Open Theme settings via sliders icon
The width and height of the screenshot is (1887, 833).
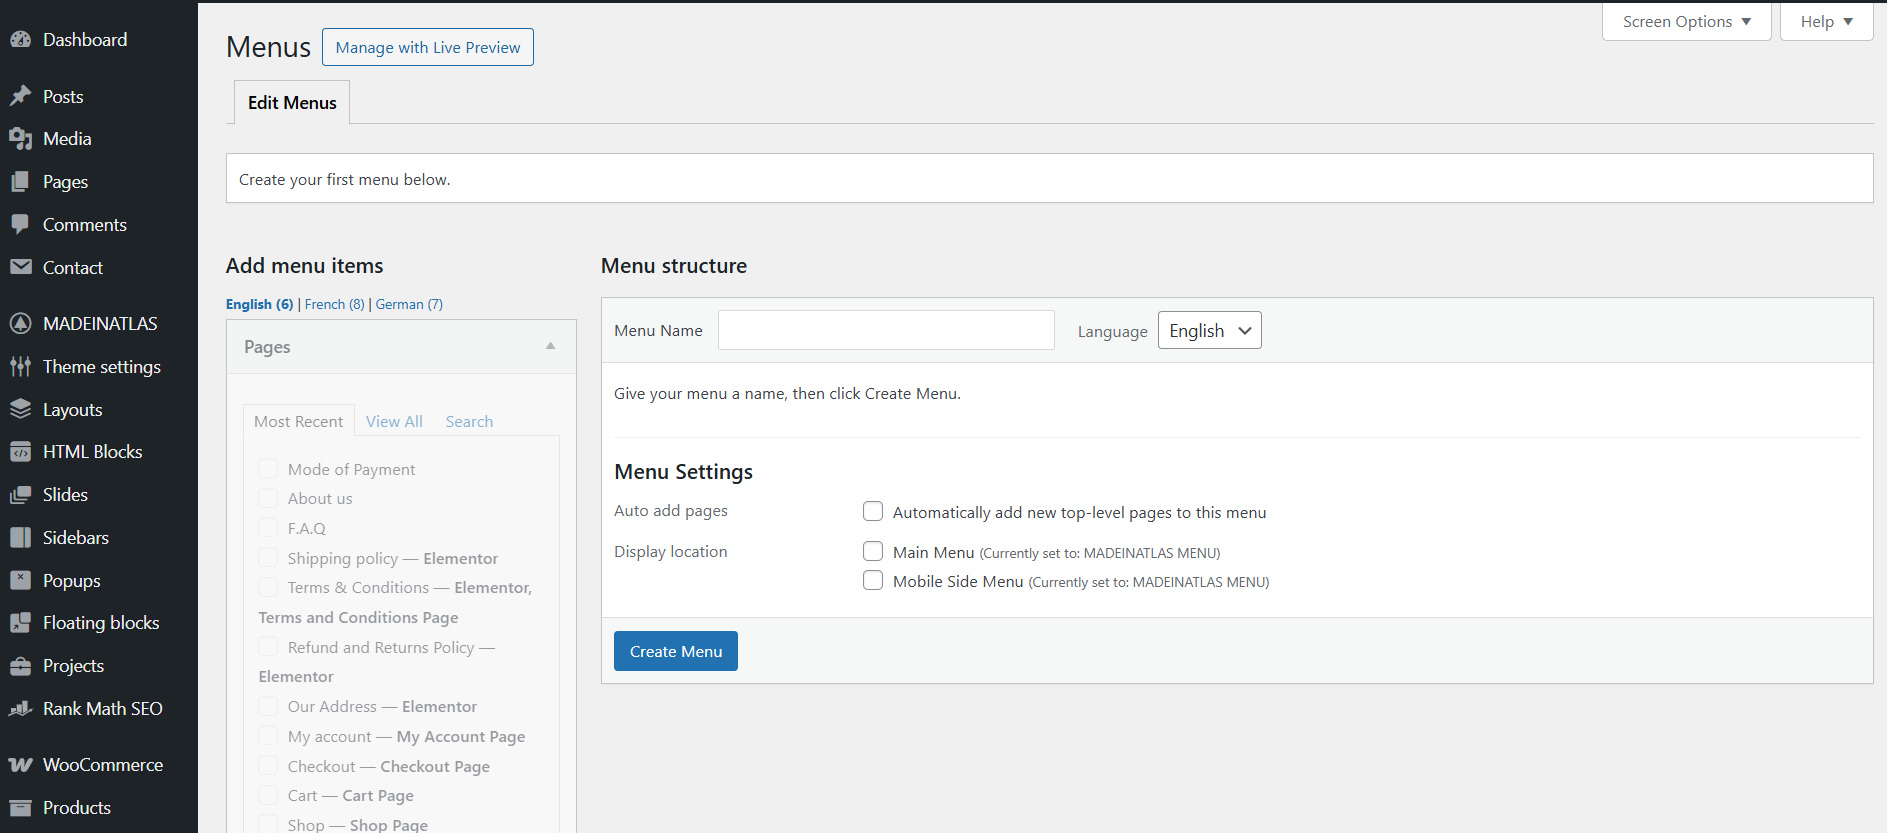(x=20, y=367)
